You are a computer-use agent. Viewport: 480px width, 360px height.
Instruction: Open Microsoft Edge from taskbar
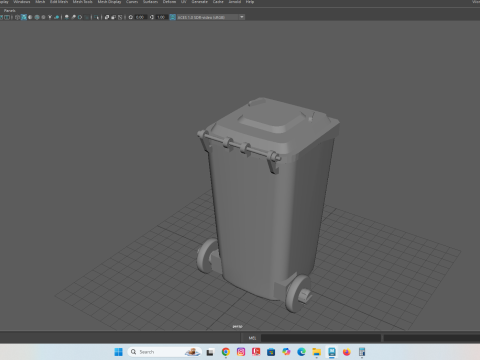click(301, 352)
